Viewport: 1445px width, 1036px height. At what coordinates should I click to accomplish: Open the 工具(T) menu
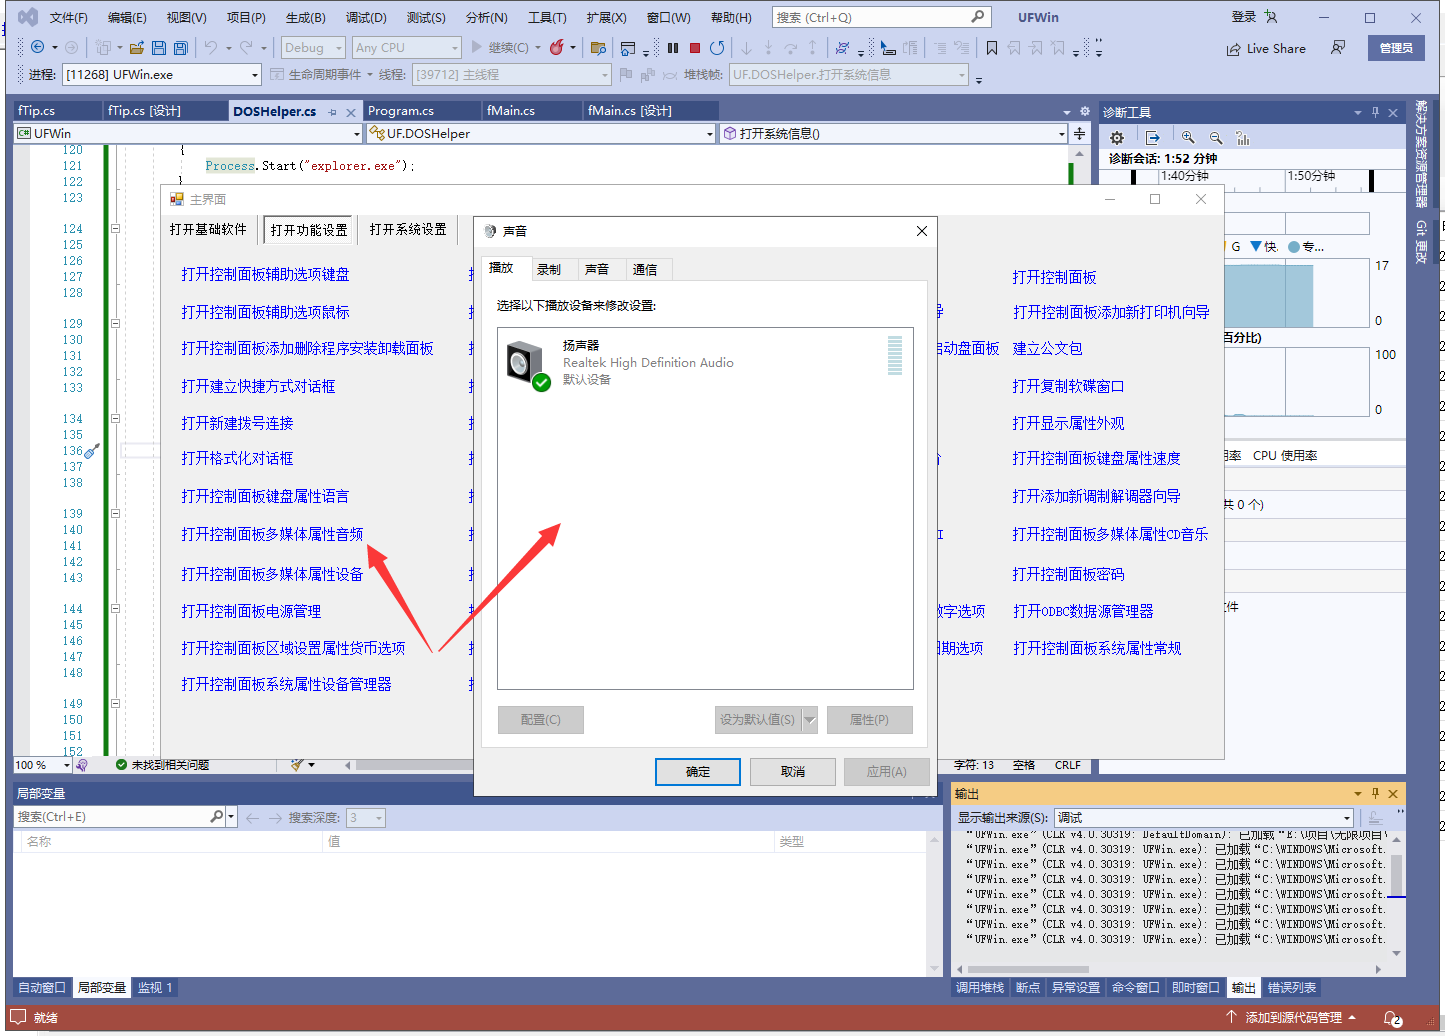[x=547, y=18]
